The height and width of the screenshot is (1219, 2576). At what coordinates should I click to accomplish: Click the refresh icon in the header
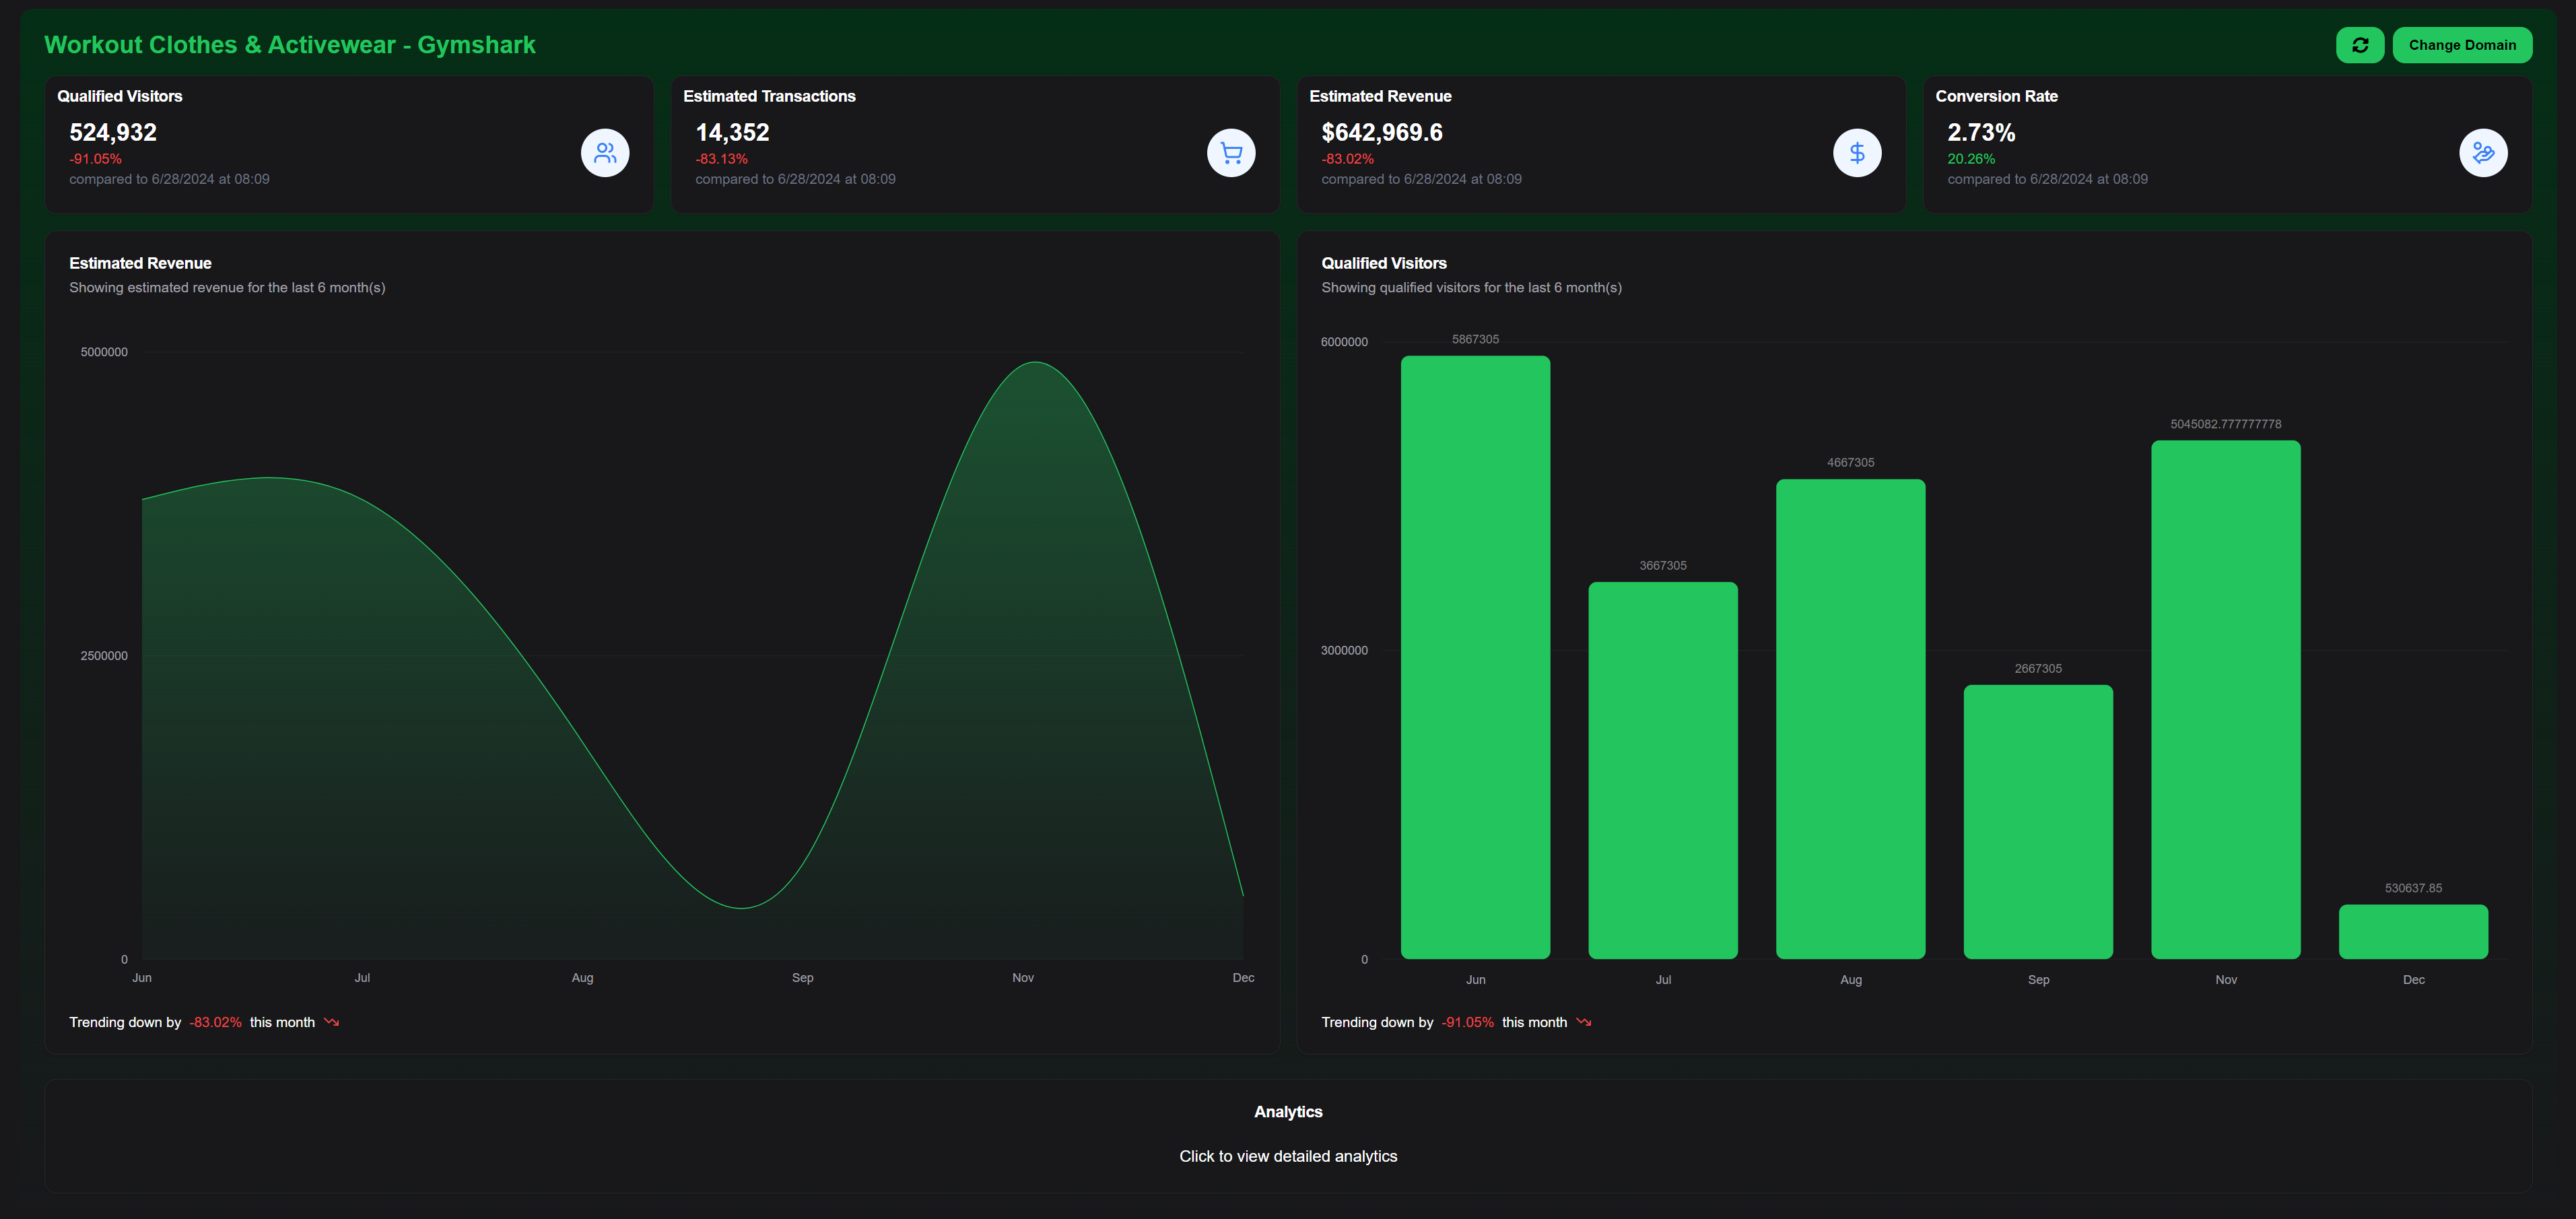[x=2360, y=45]
